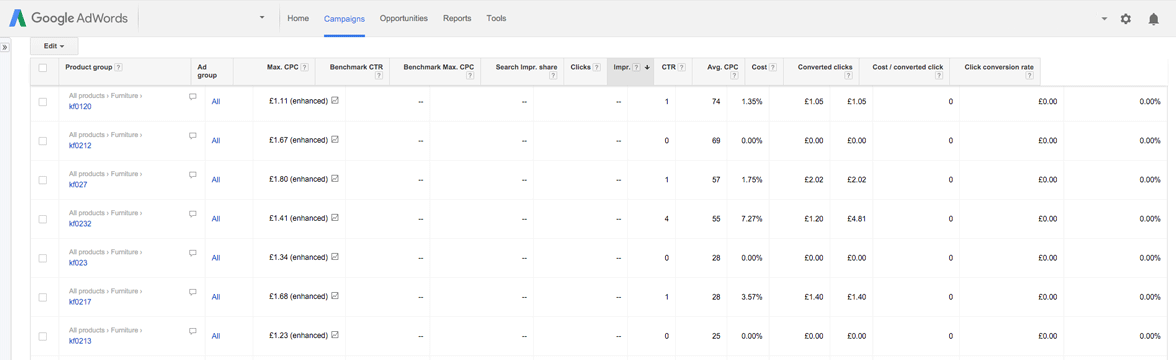Open the comment icon for kf0232
This screenshot has width=1176, height=360.
click(193, 214)
